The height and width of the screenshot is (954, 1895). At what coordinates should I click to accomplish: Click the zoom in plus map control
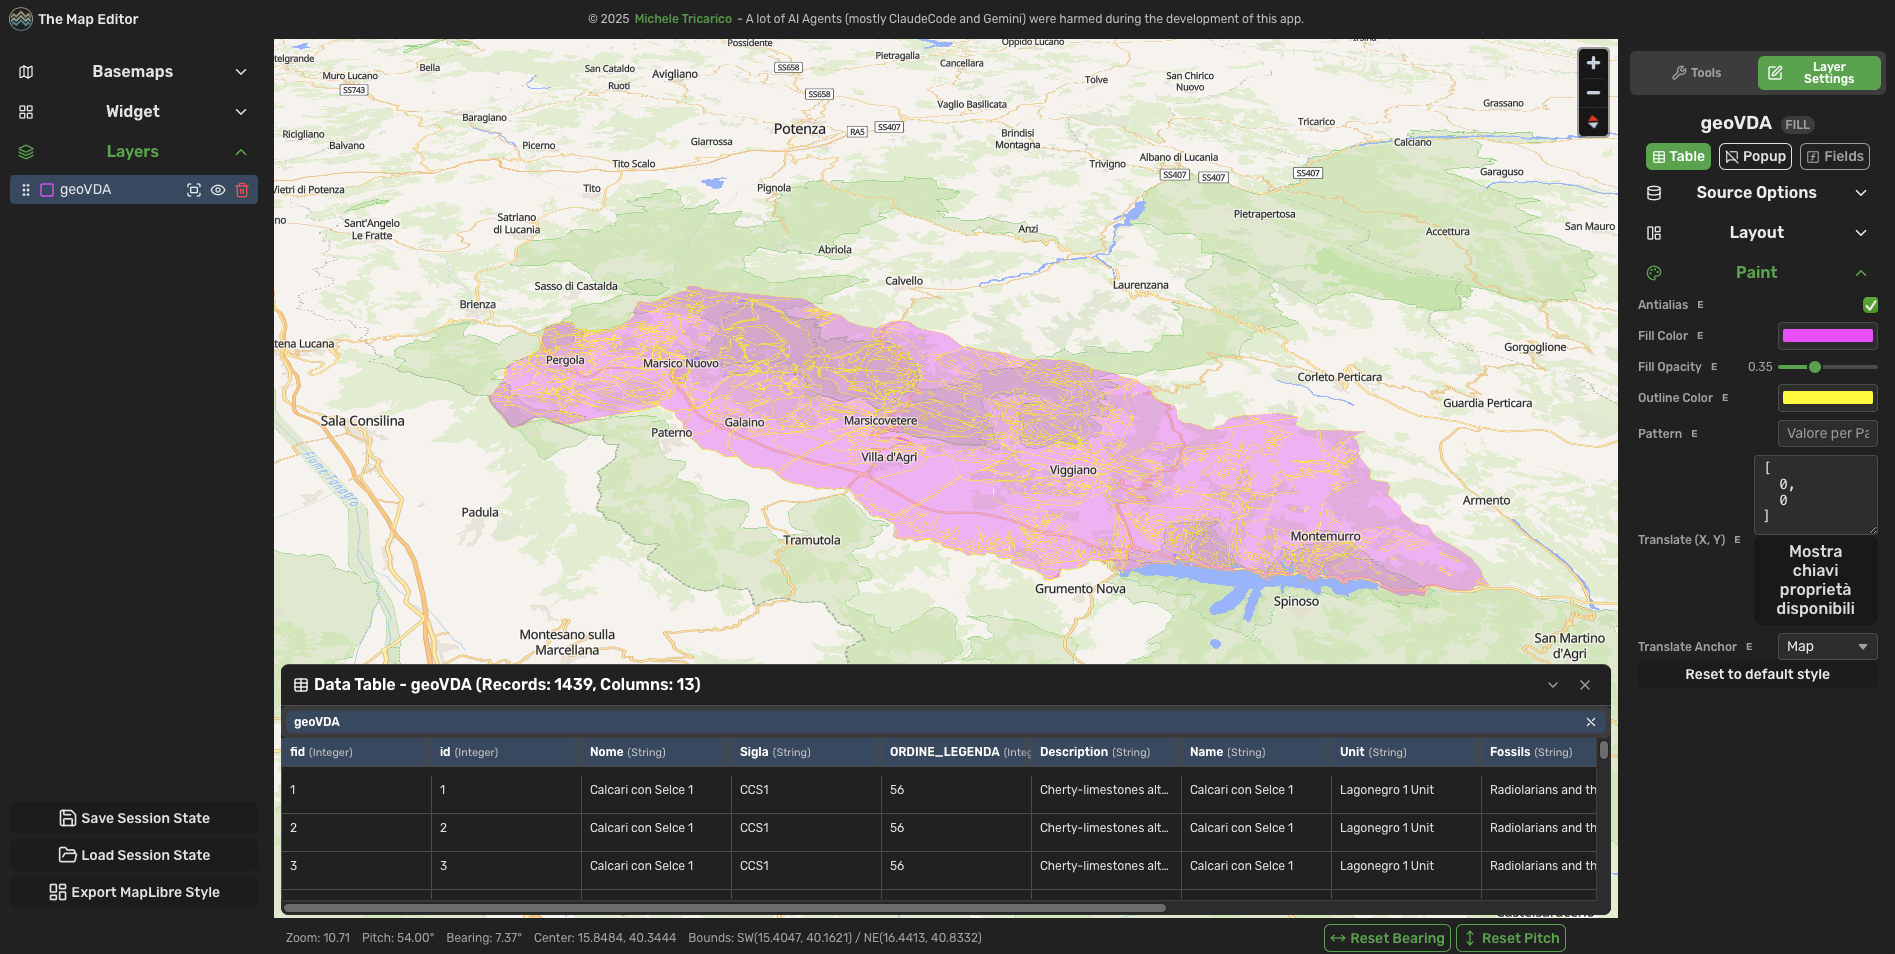[1593, 63]
